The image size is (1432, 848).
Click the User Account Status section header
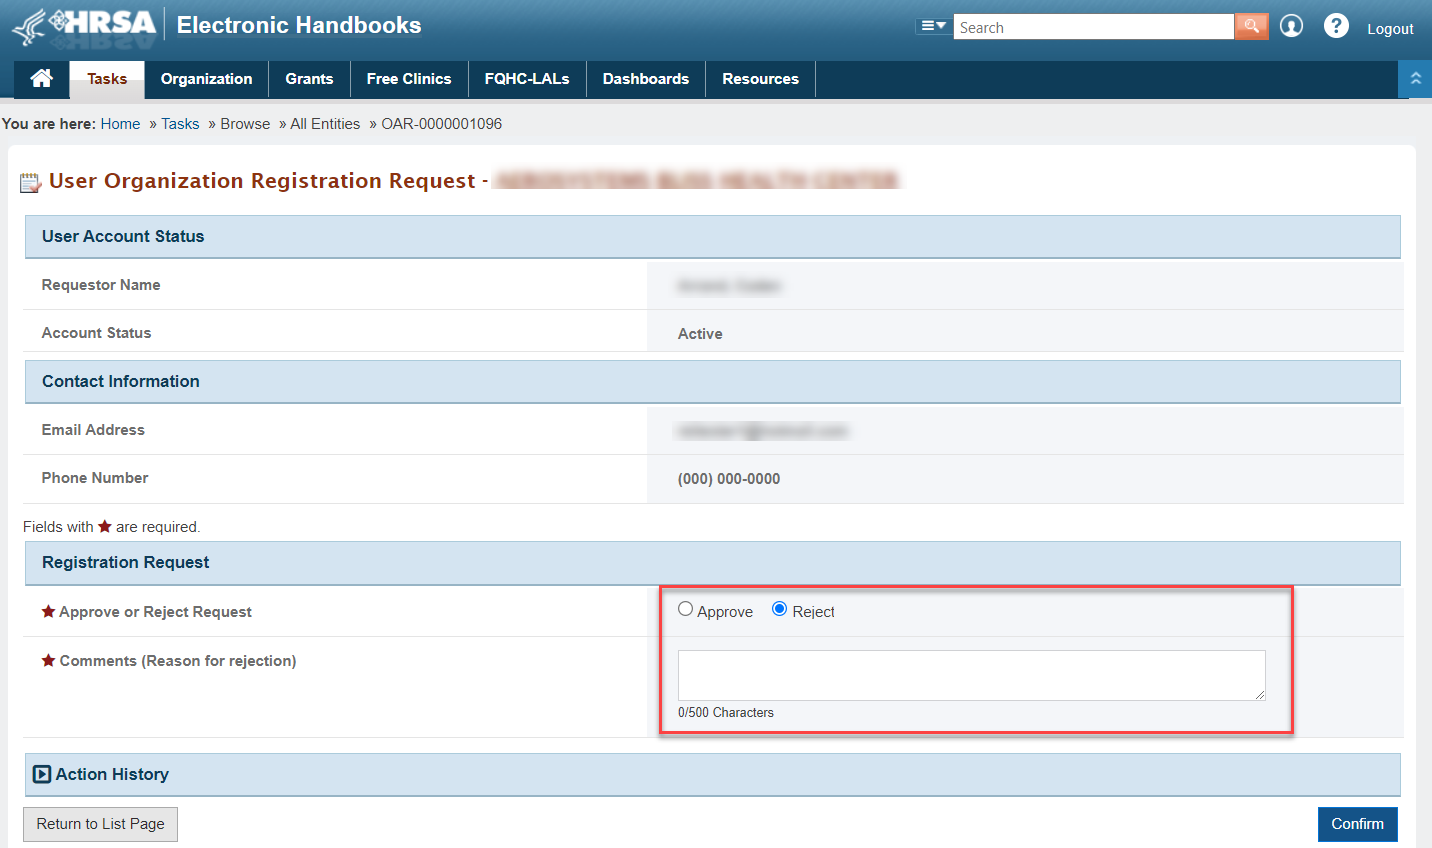[712, 237]
